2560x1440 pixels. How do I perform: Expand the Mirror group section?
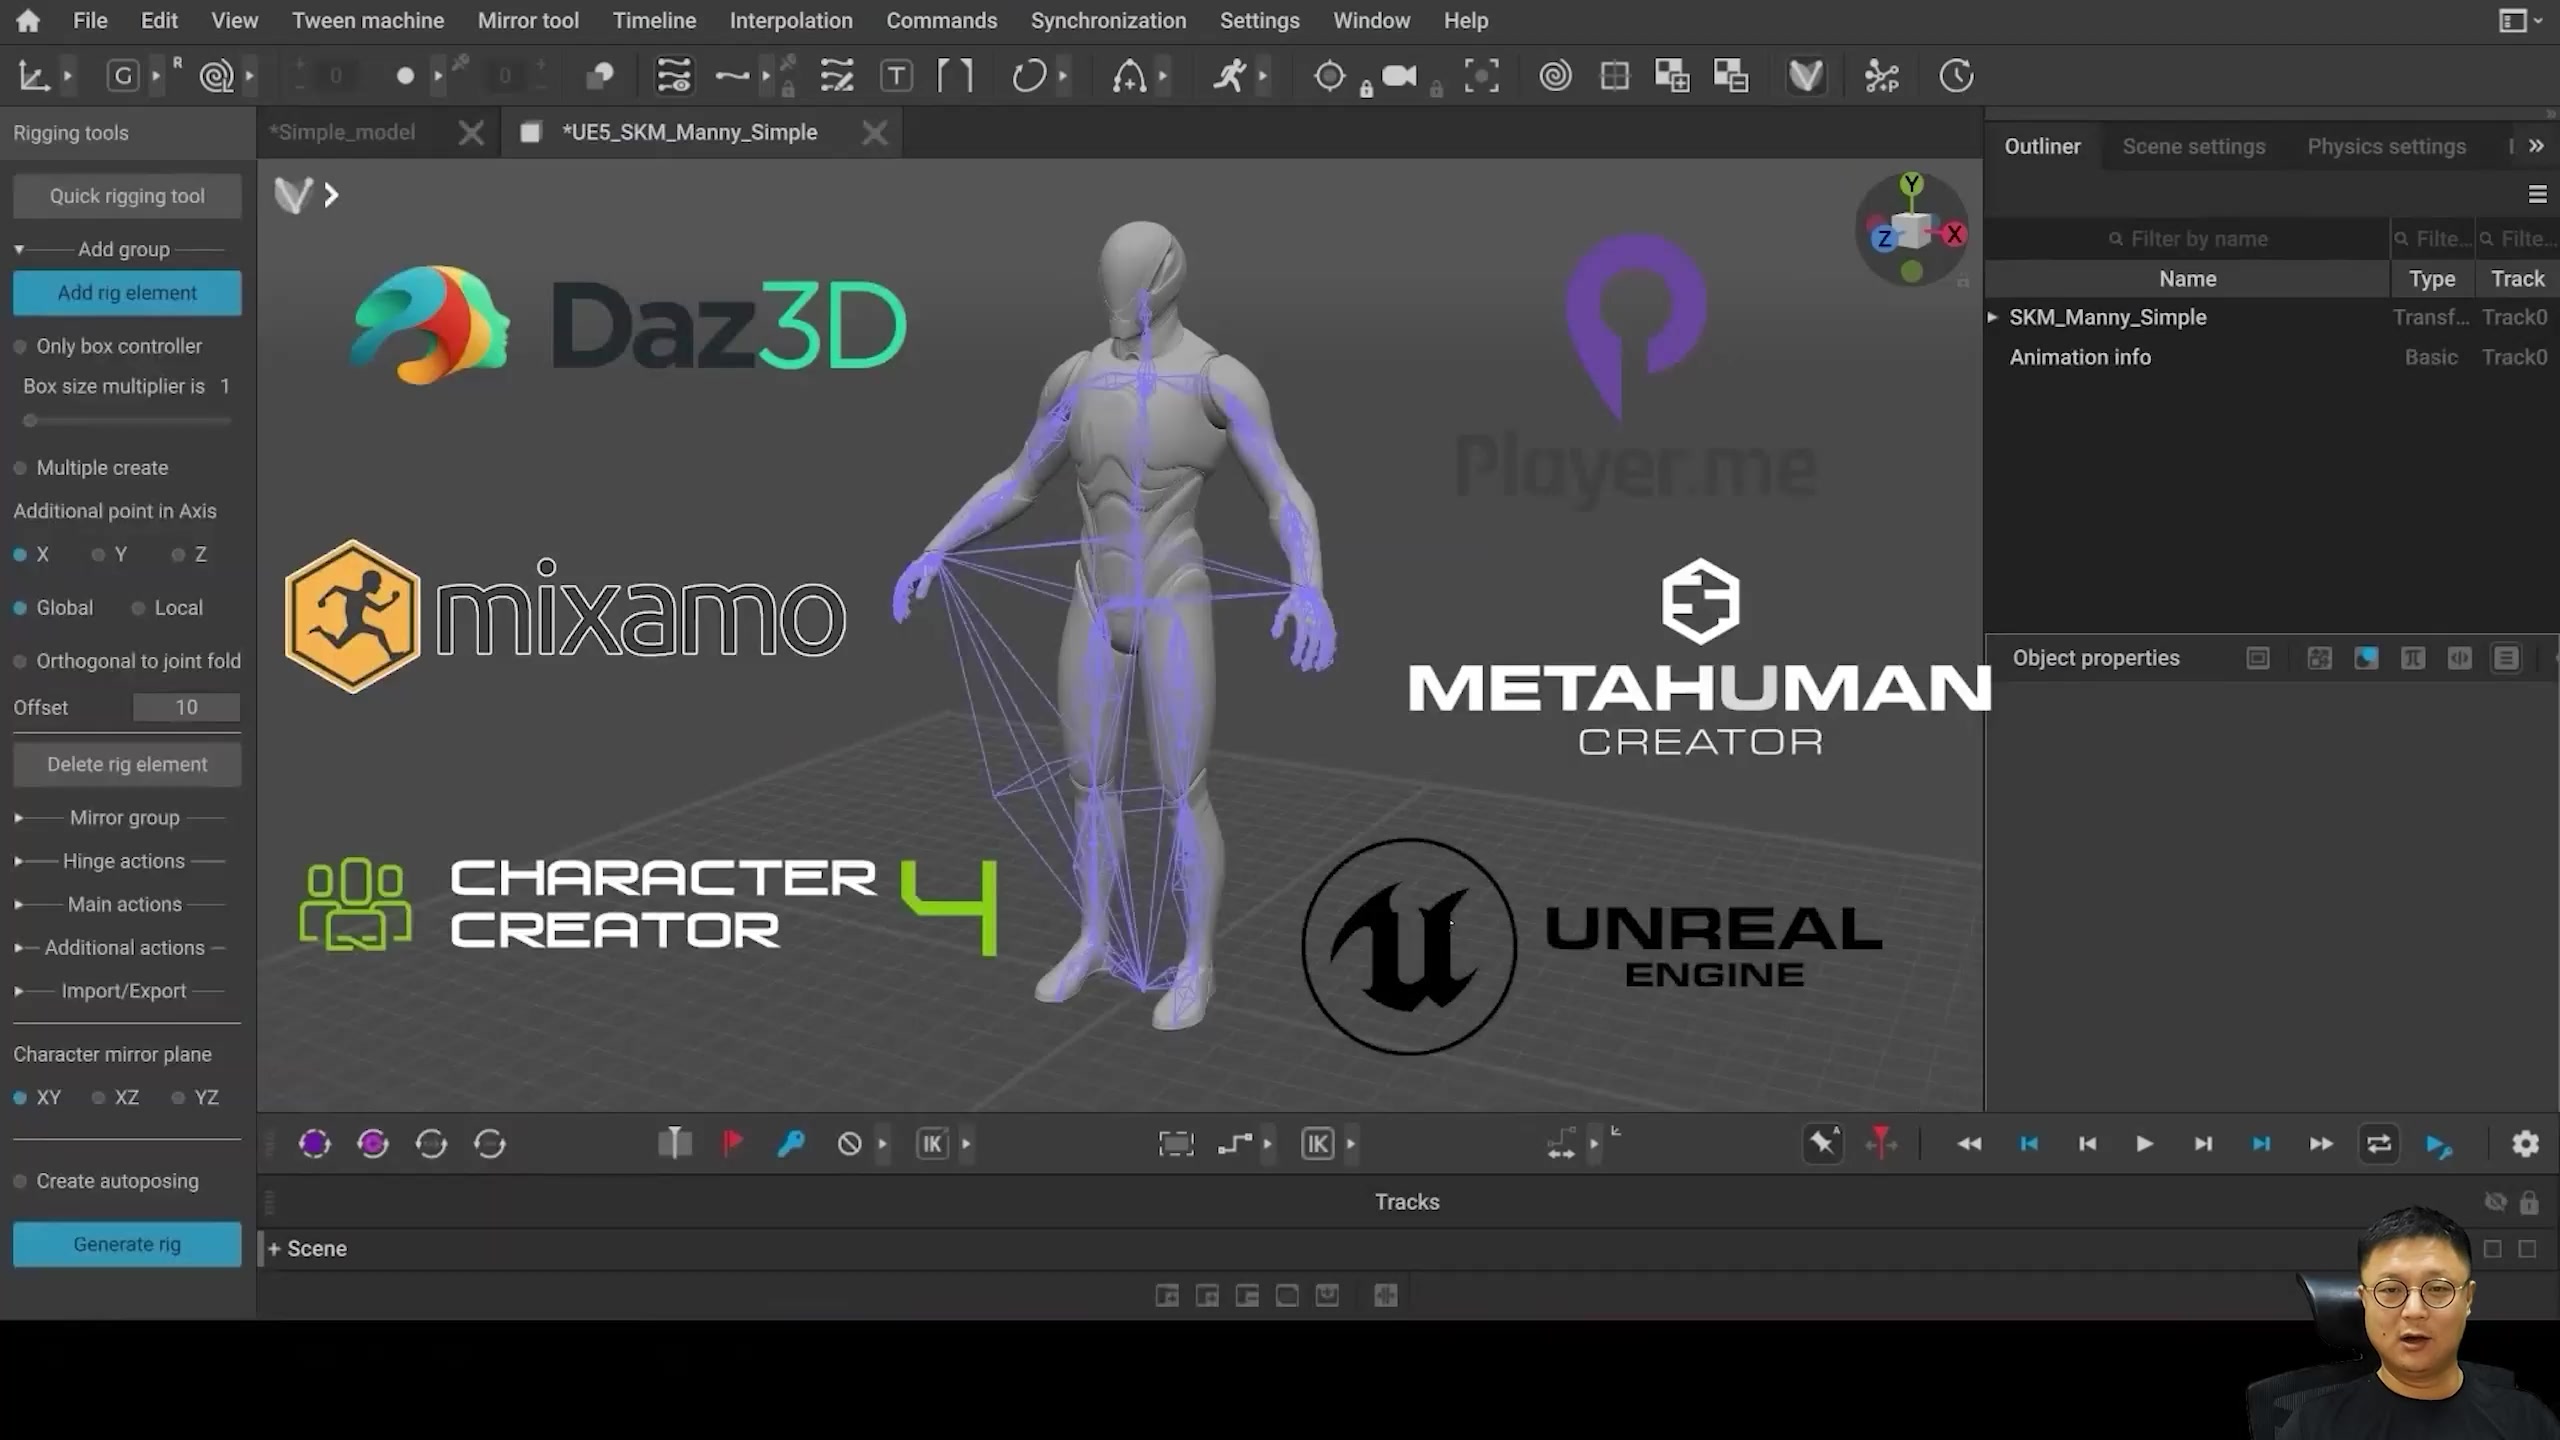(x=19, y=817)
